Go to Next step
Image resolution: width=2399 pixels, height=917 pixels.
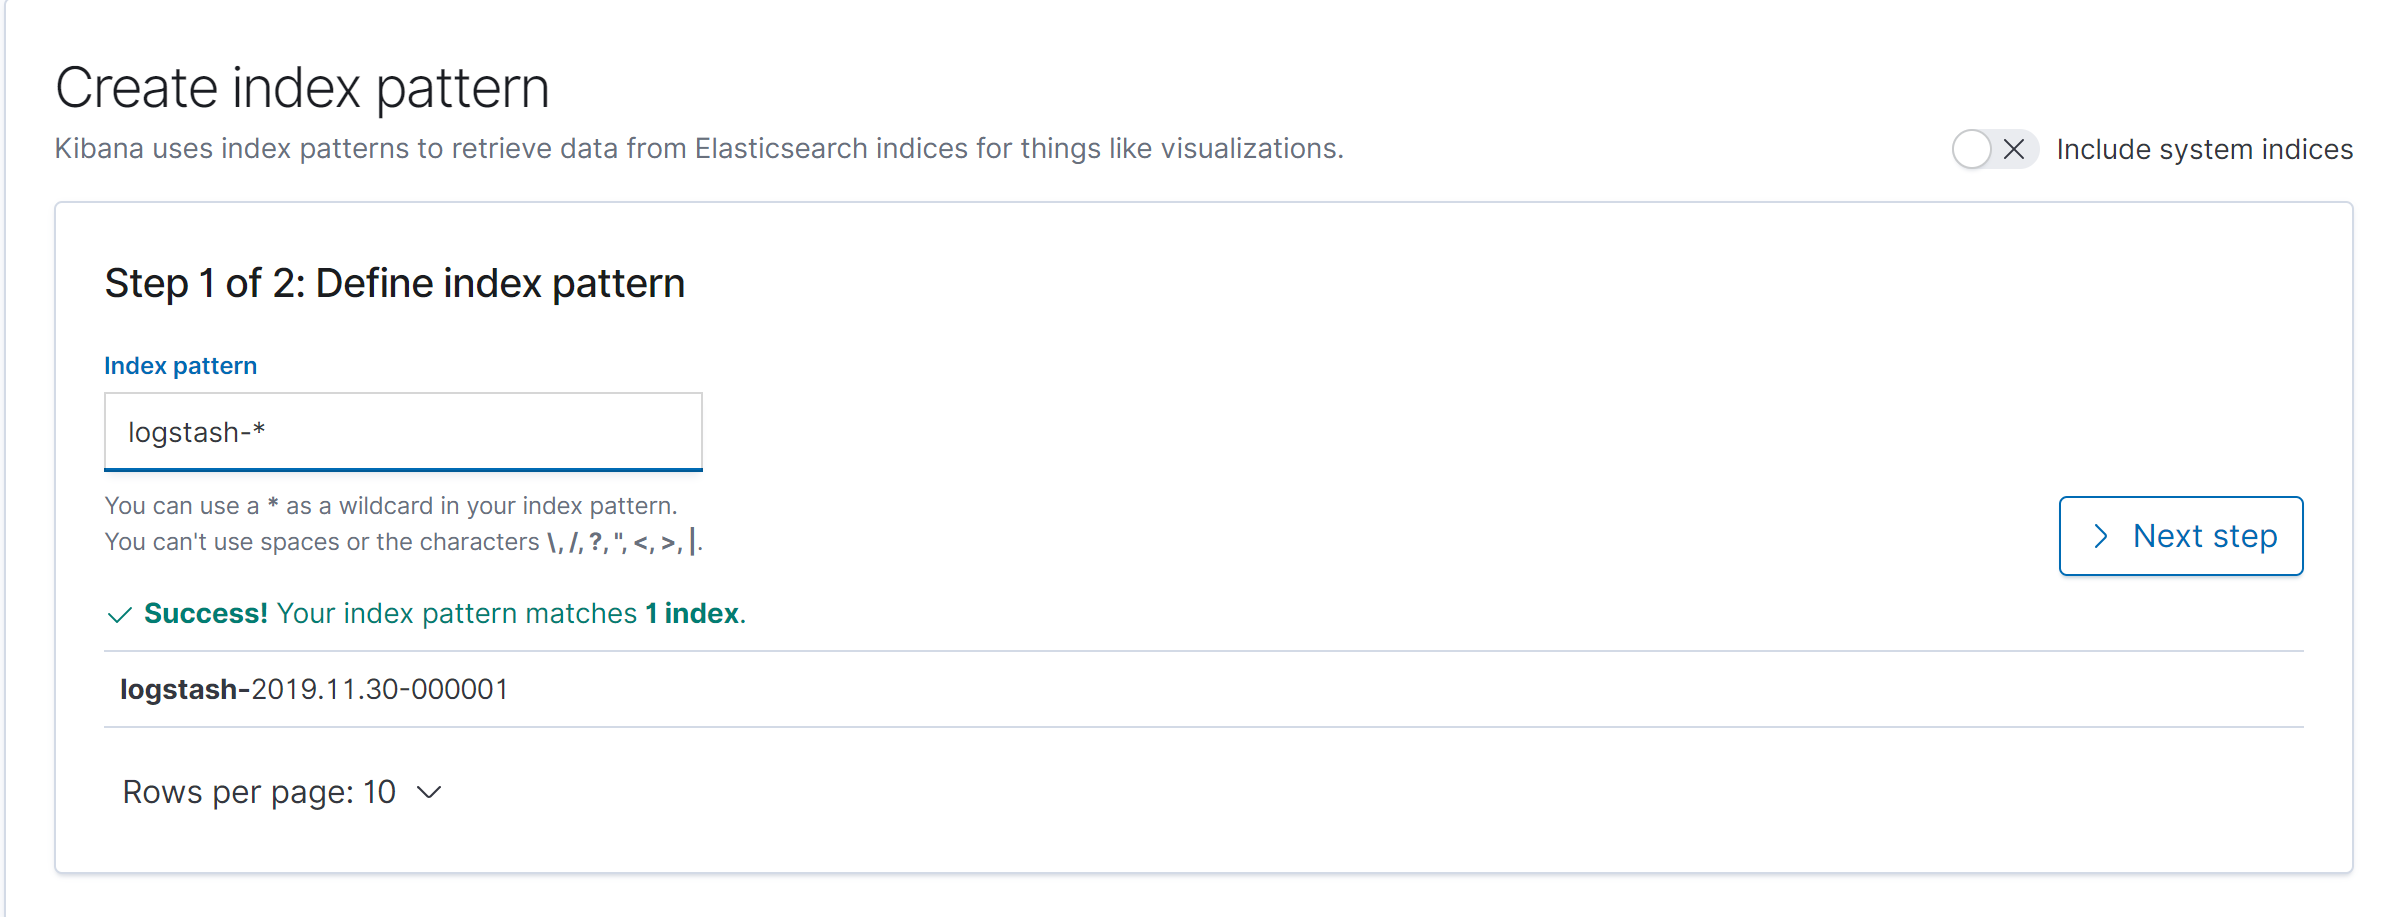tap(2181, 536)
